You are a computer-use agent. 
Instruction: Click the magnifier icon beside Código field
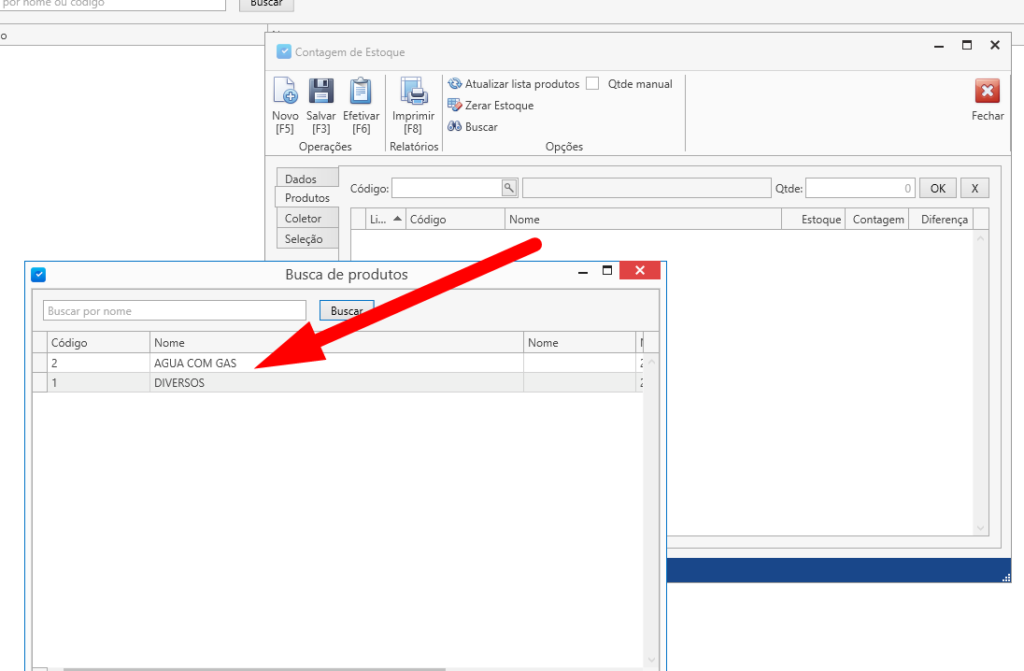[x=508, y=188]
